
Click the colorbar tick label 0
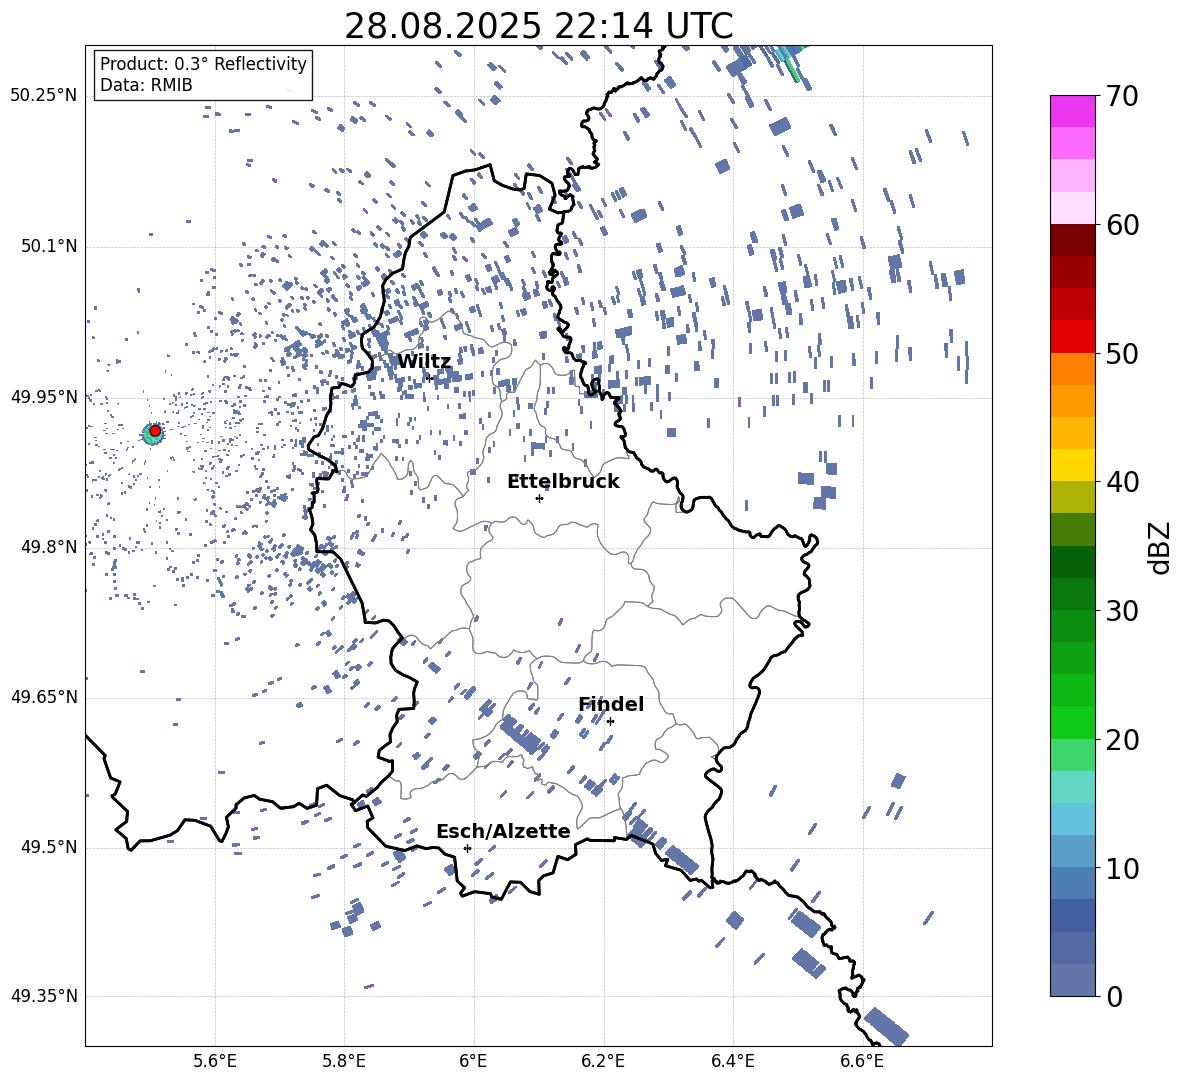(1114, 996)
